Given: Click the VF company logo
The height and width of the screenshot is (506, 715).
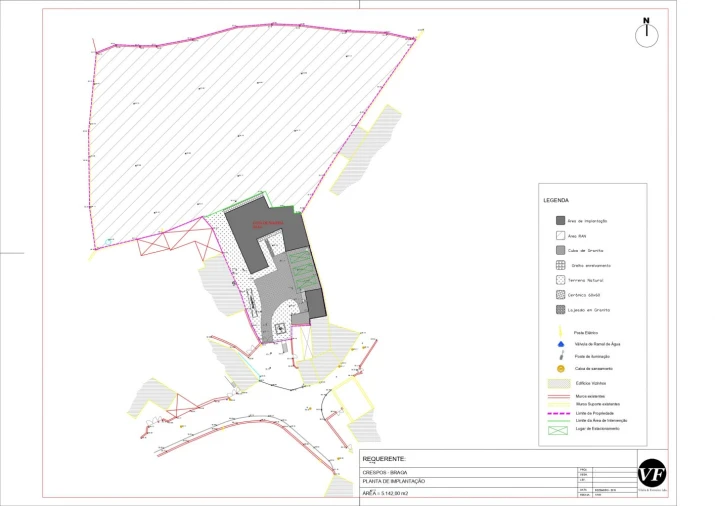Looking at the screenshot, I should [652, 474].
